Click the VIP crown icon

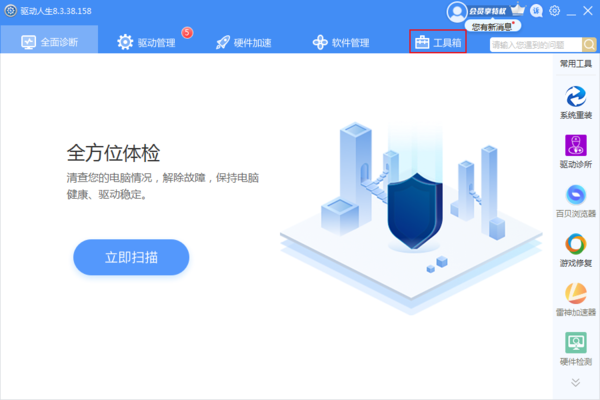(518, 11)
